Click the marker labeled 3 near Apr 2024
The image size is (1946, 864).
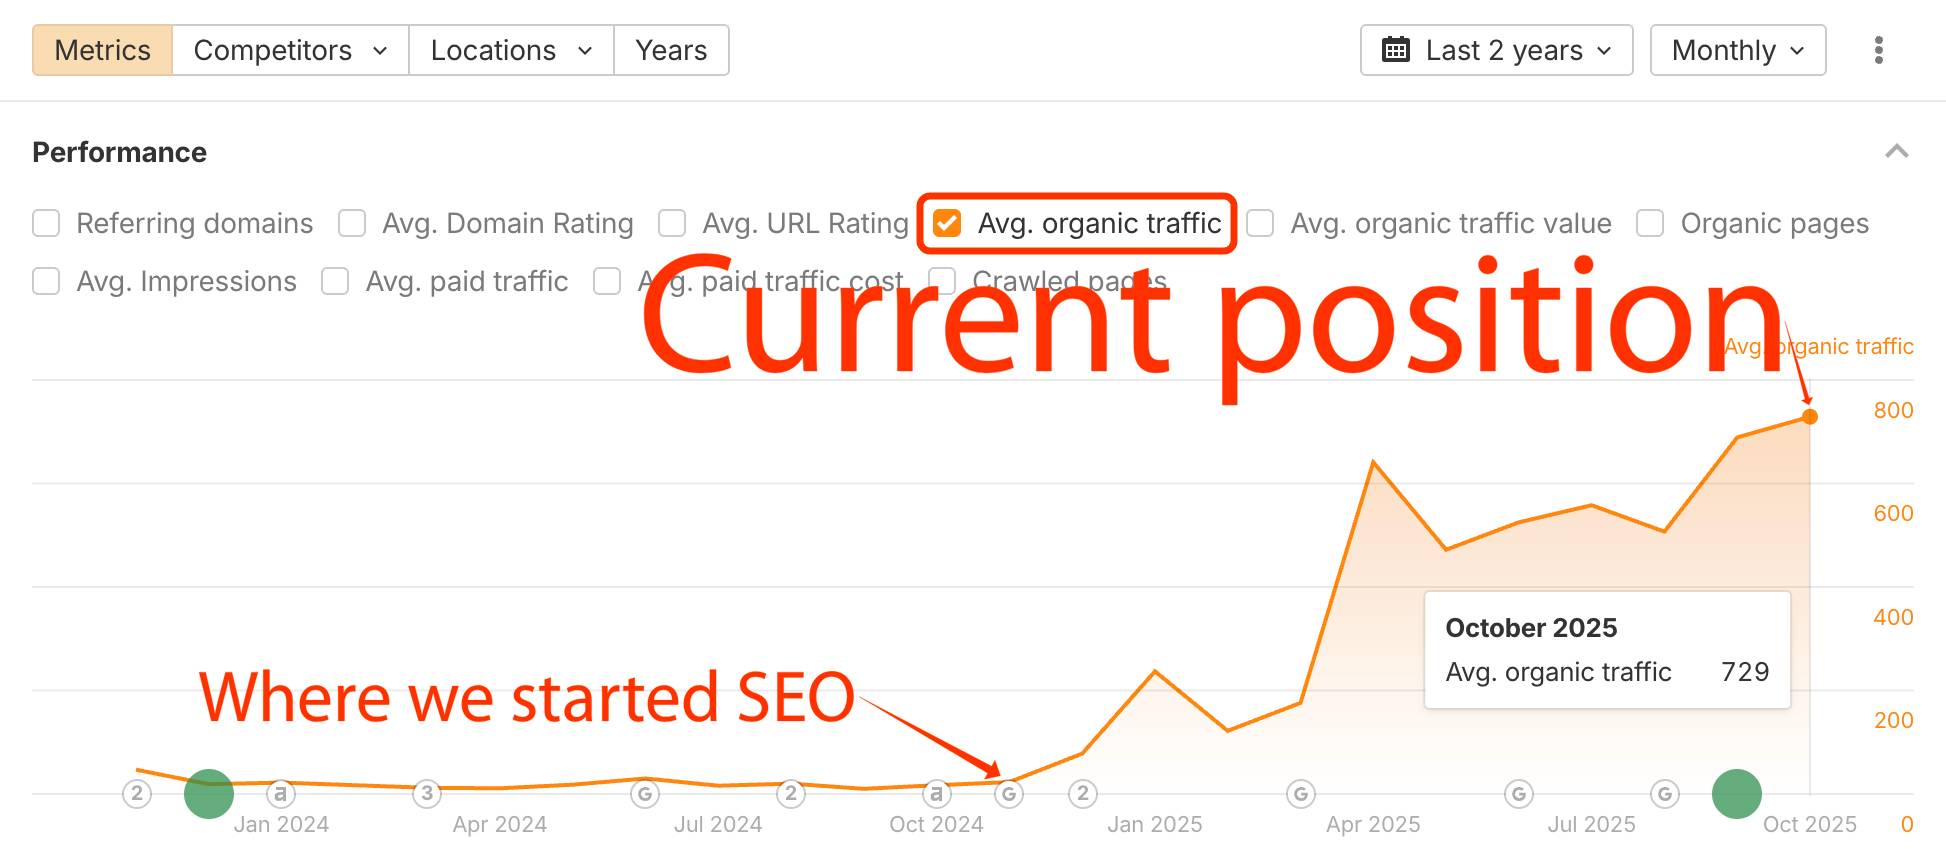[x=427, y=794]
